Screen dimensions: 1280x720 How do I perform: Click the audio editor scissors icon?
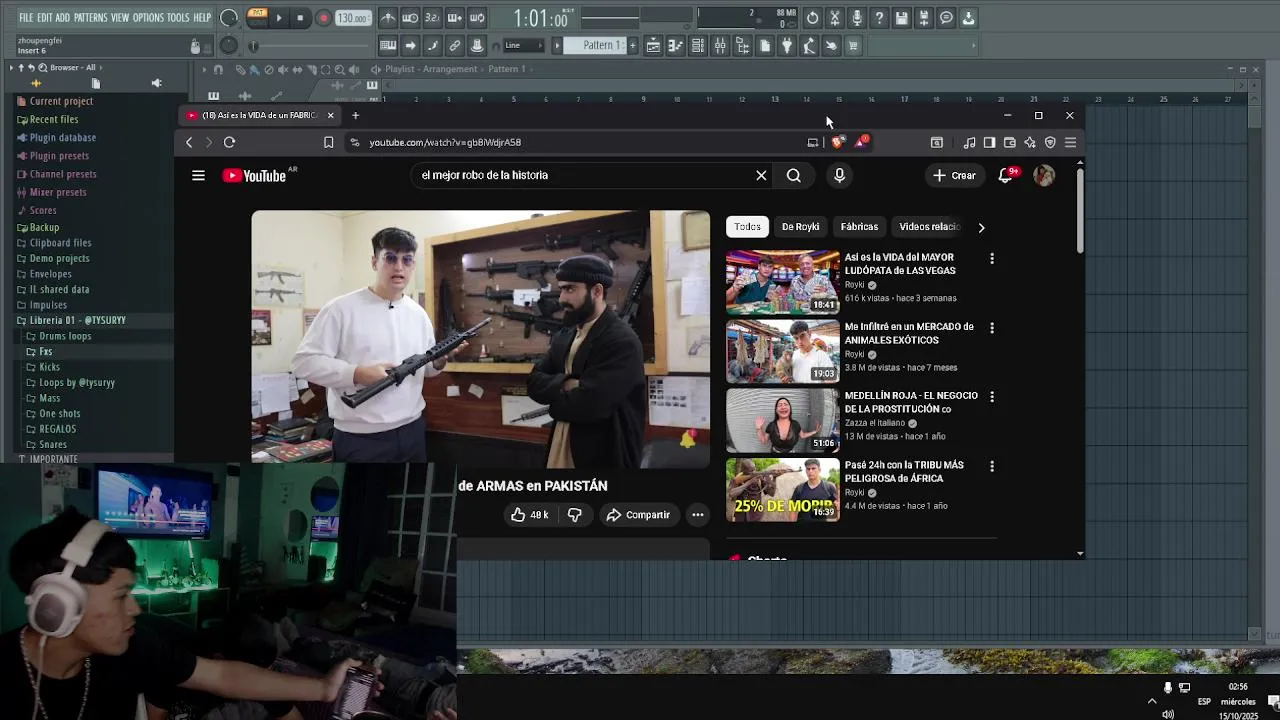(x=834, y=18)
